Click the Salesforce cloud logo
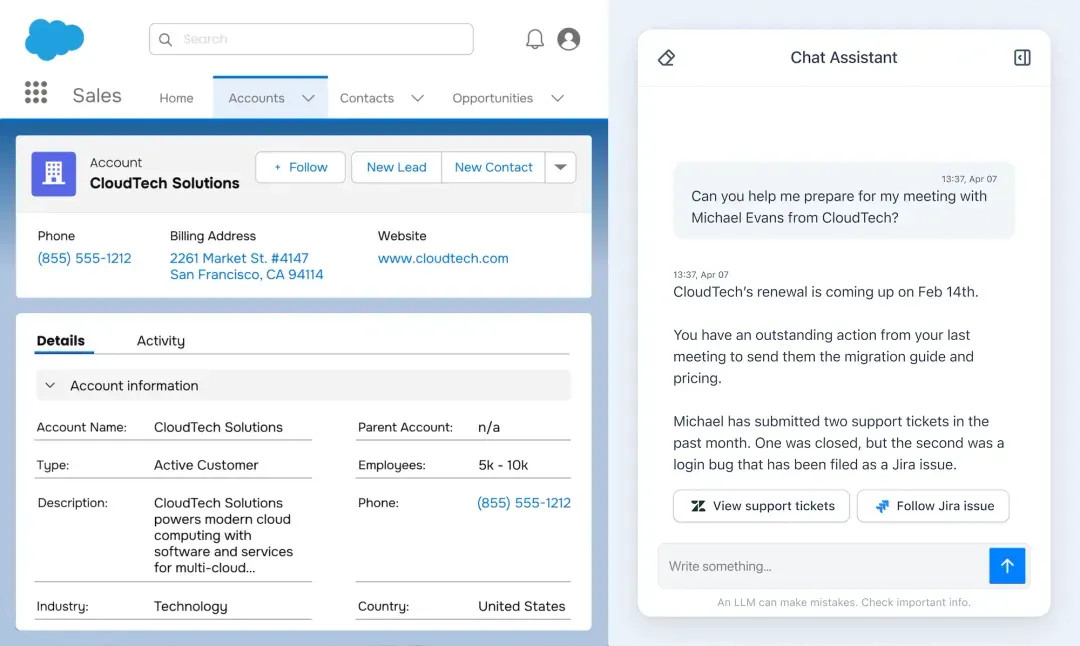1080x646 pixels. coord(54,39)
